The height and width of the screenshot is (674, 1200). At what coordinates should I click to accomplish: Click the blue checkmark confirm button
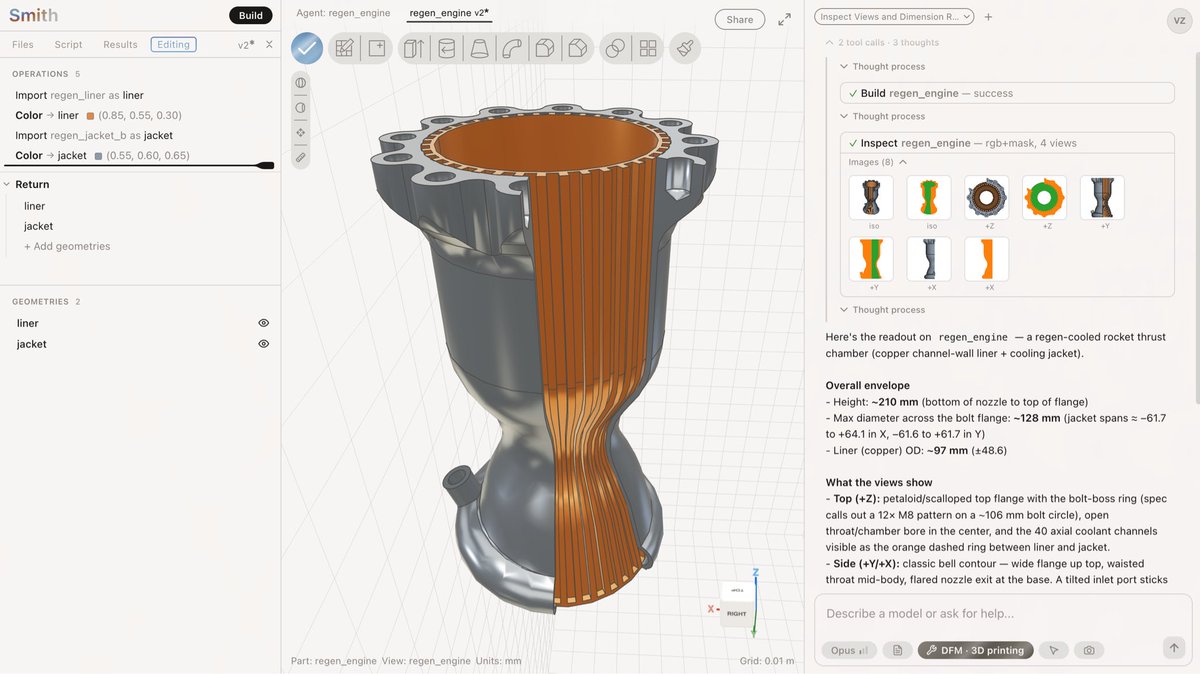click(307, 48)
